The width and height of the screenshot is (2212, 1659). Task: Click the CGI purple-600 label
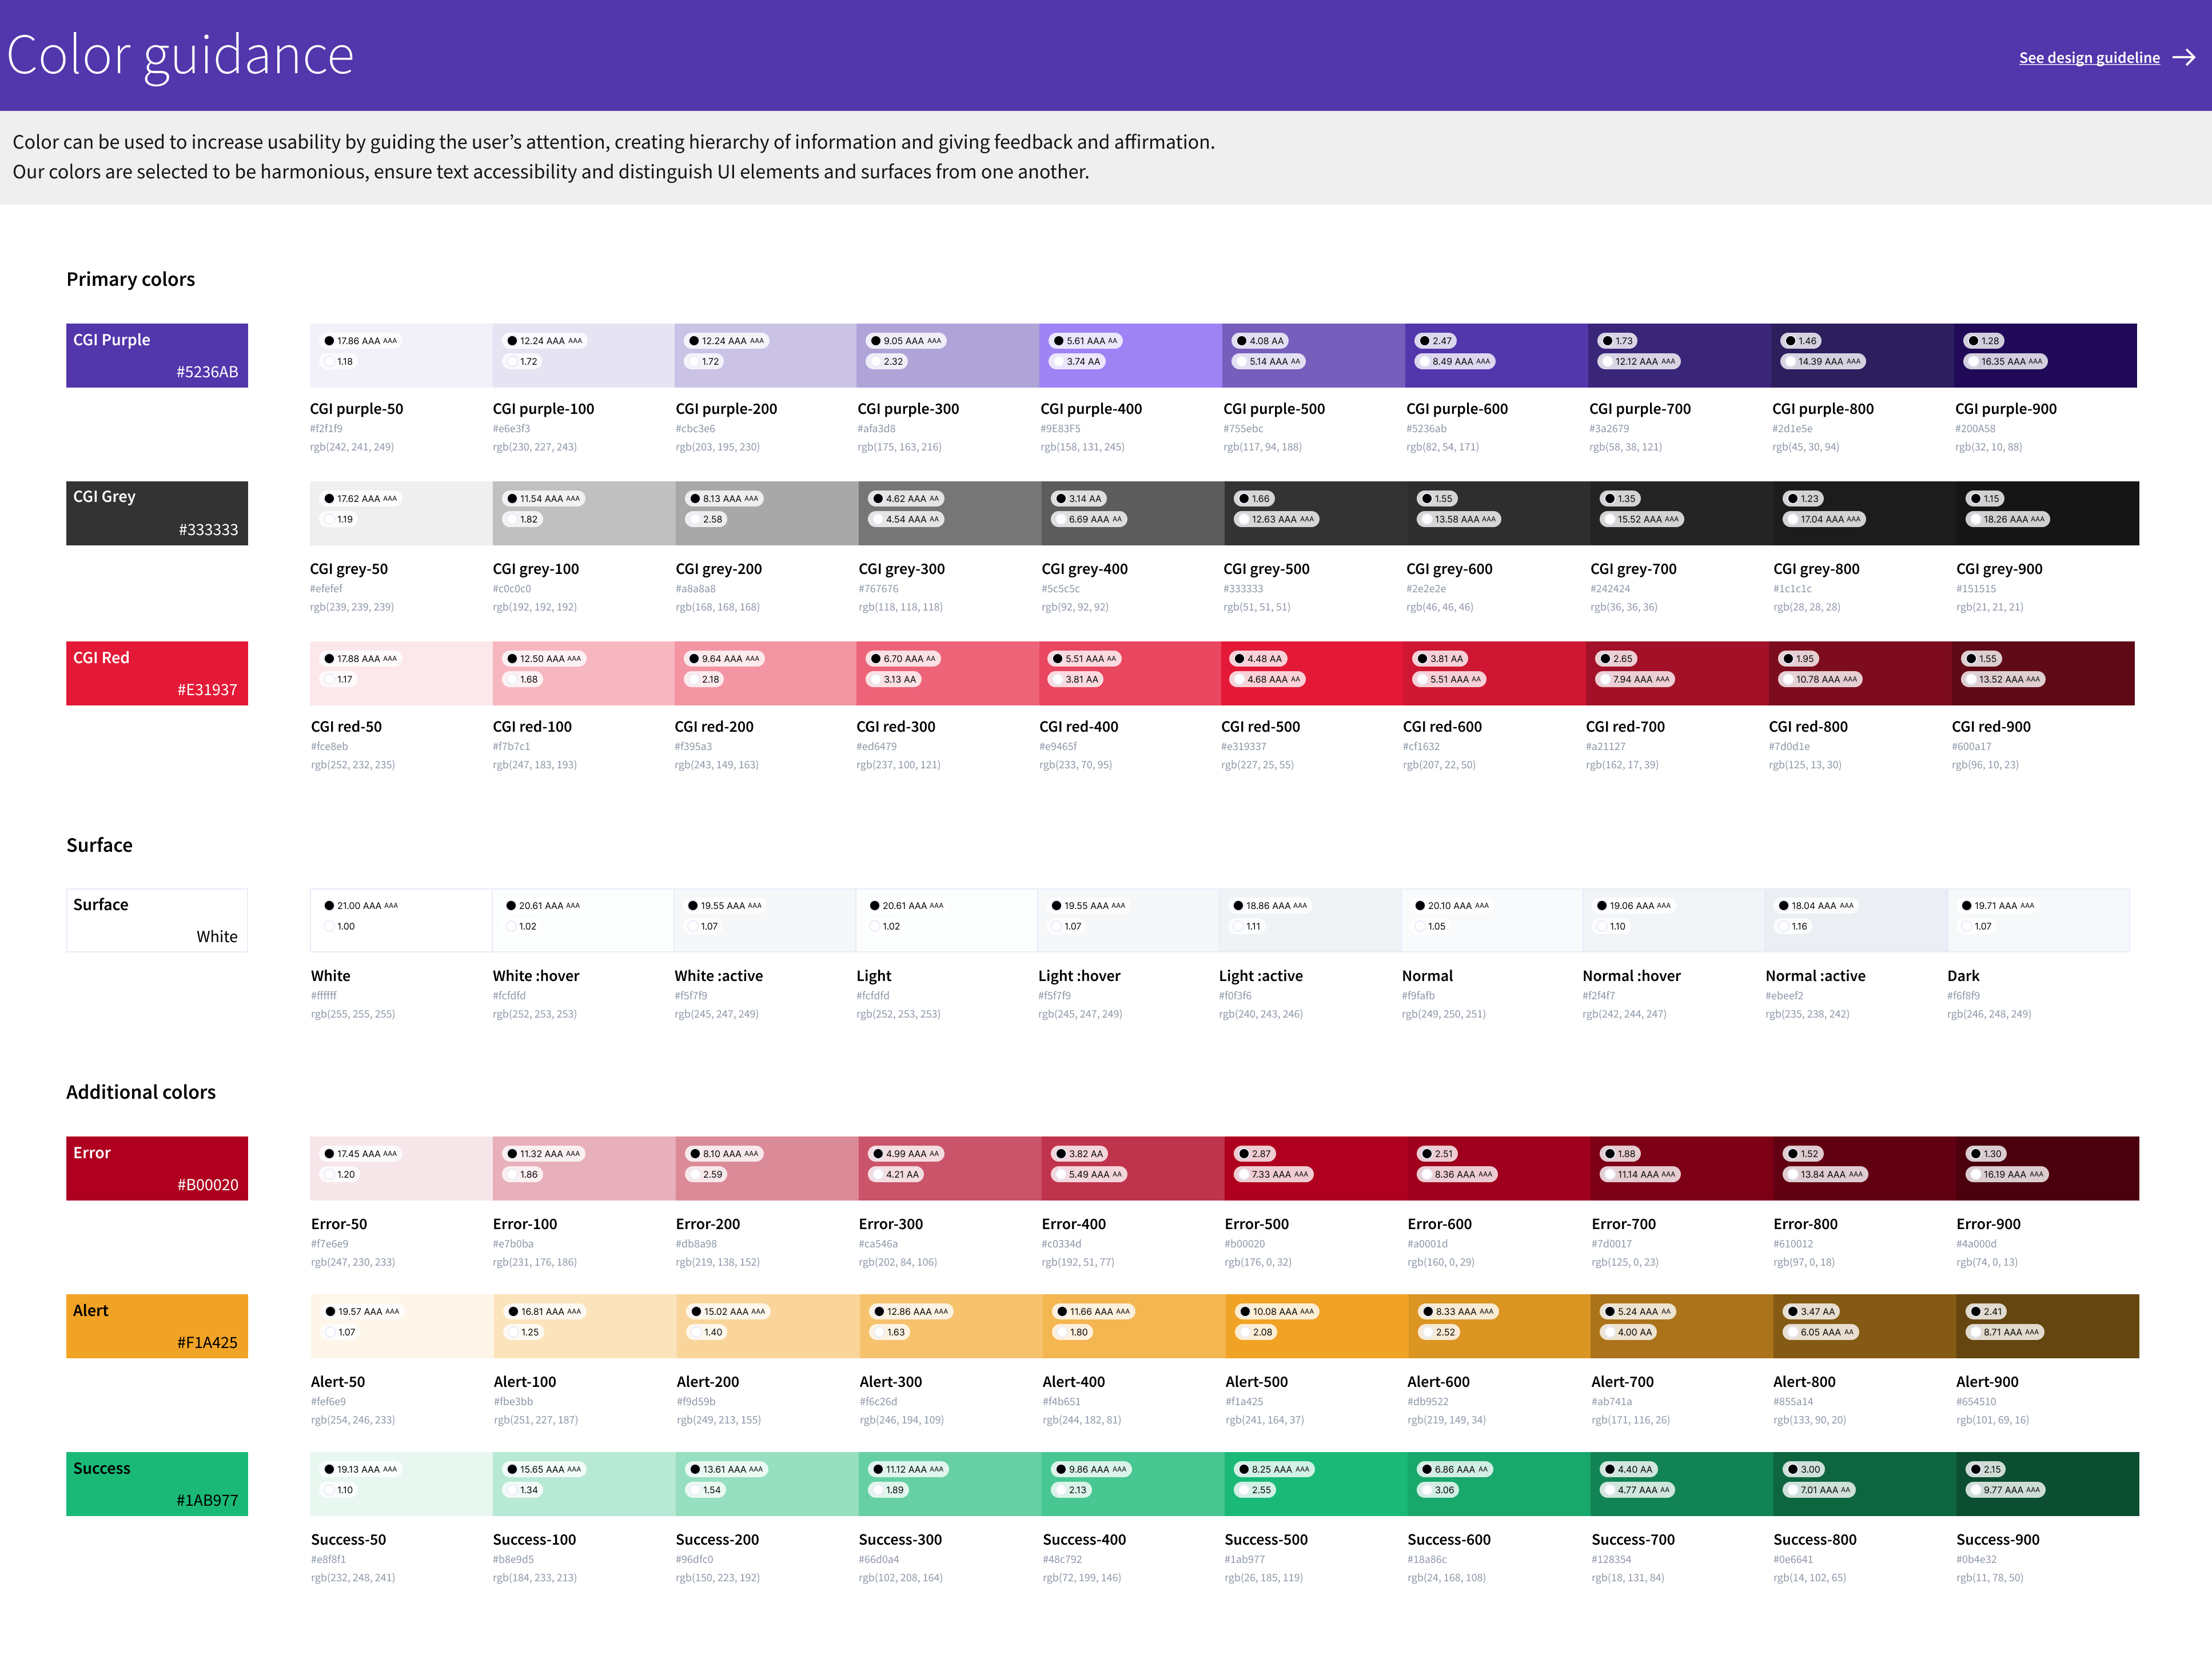[x=1457, y=409]
